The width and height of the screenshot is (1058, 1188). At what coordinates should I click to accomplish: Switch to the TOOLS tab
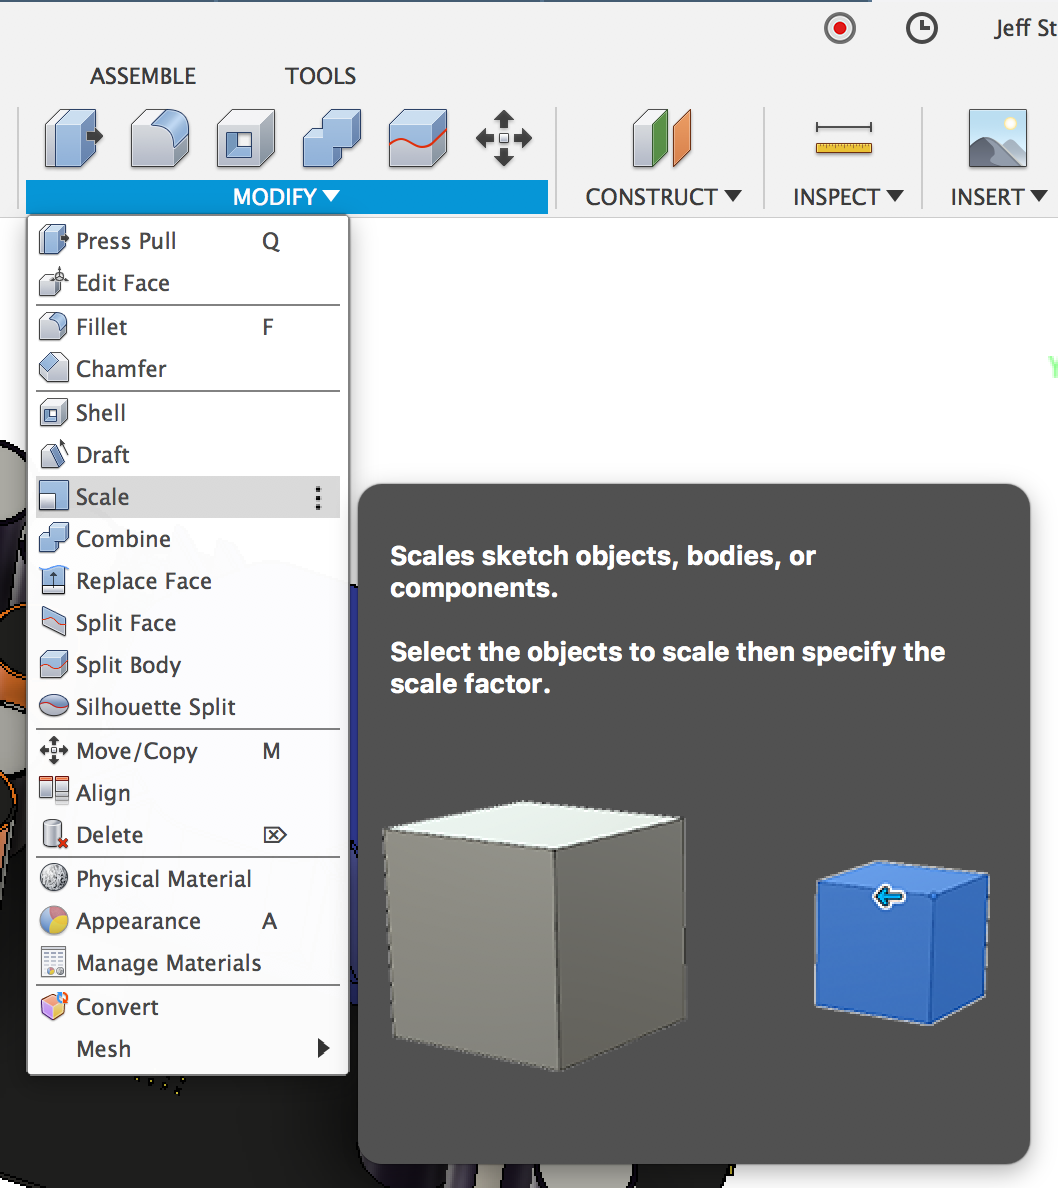(x=320, y=75)
